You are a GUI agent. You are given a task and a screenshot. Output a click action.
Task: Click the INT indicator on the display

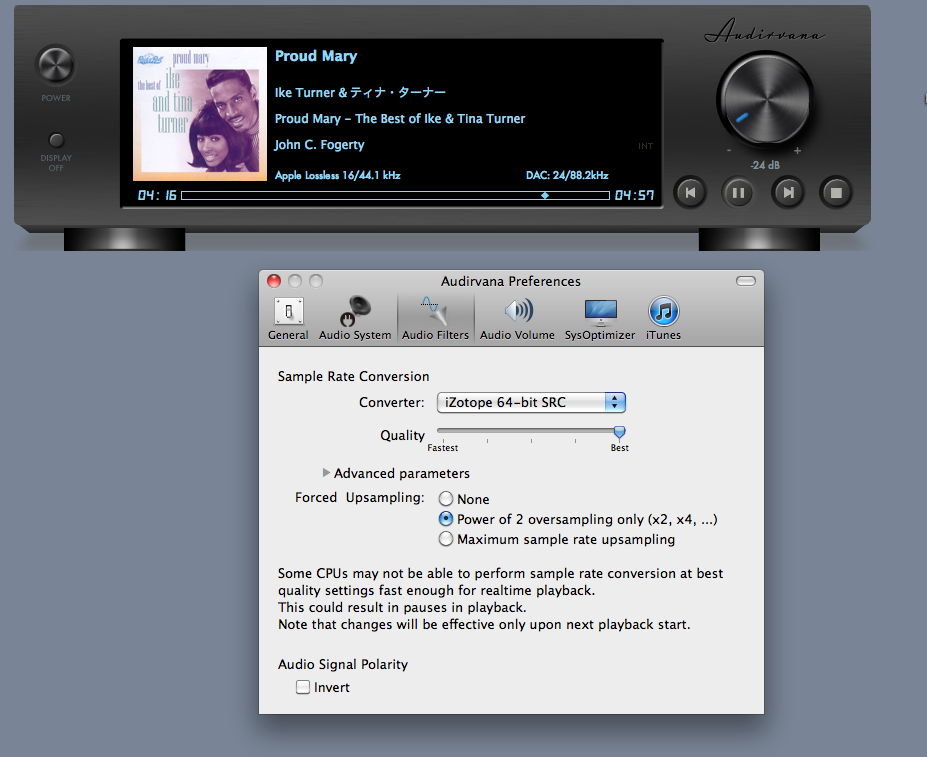pos(646,146)
